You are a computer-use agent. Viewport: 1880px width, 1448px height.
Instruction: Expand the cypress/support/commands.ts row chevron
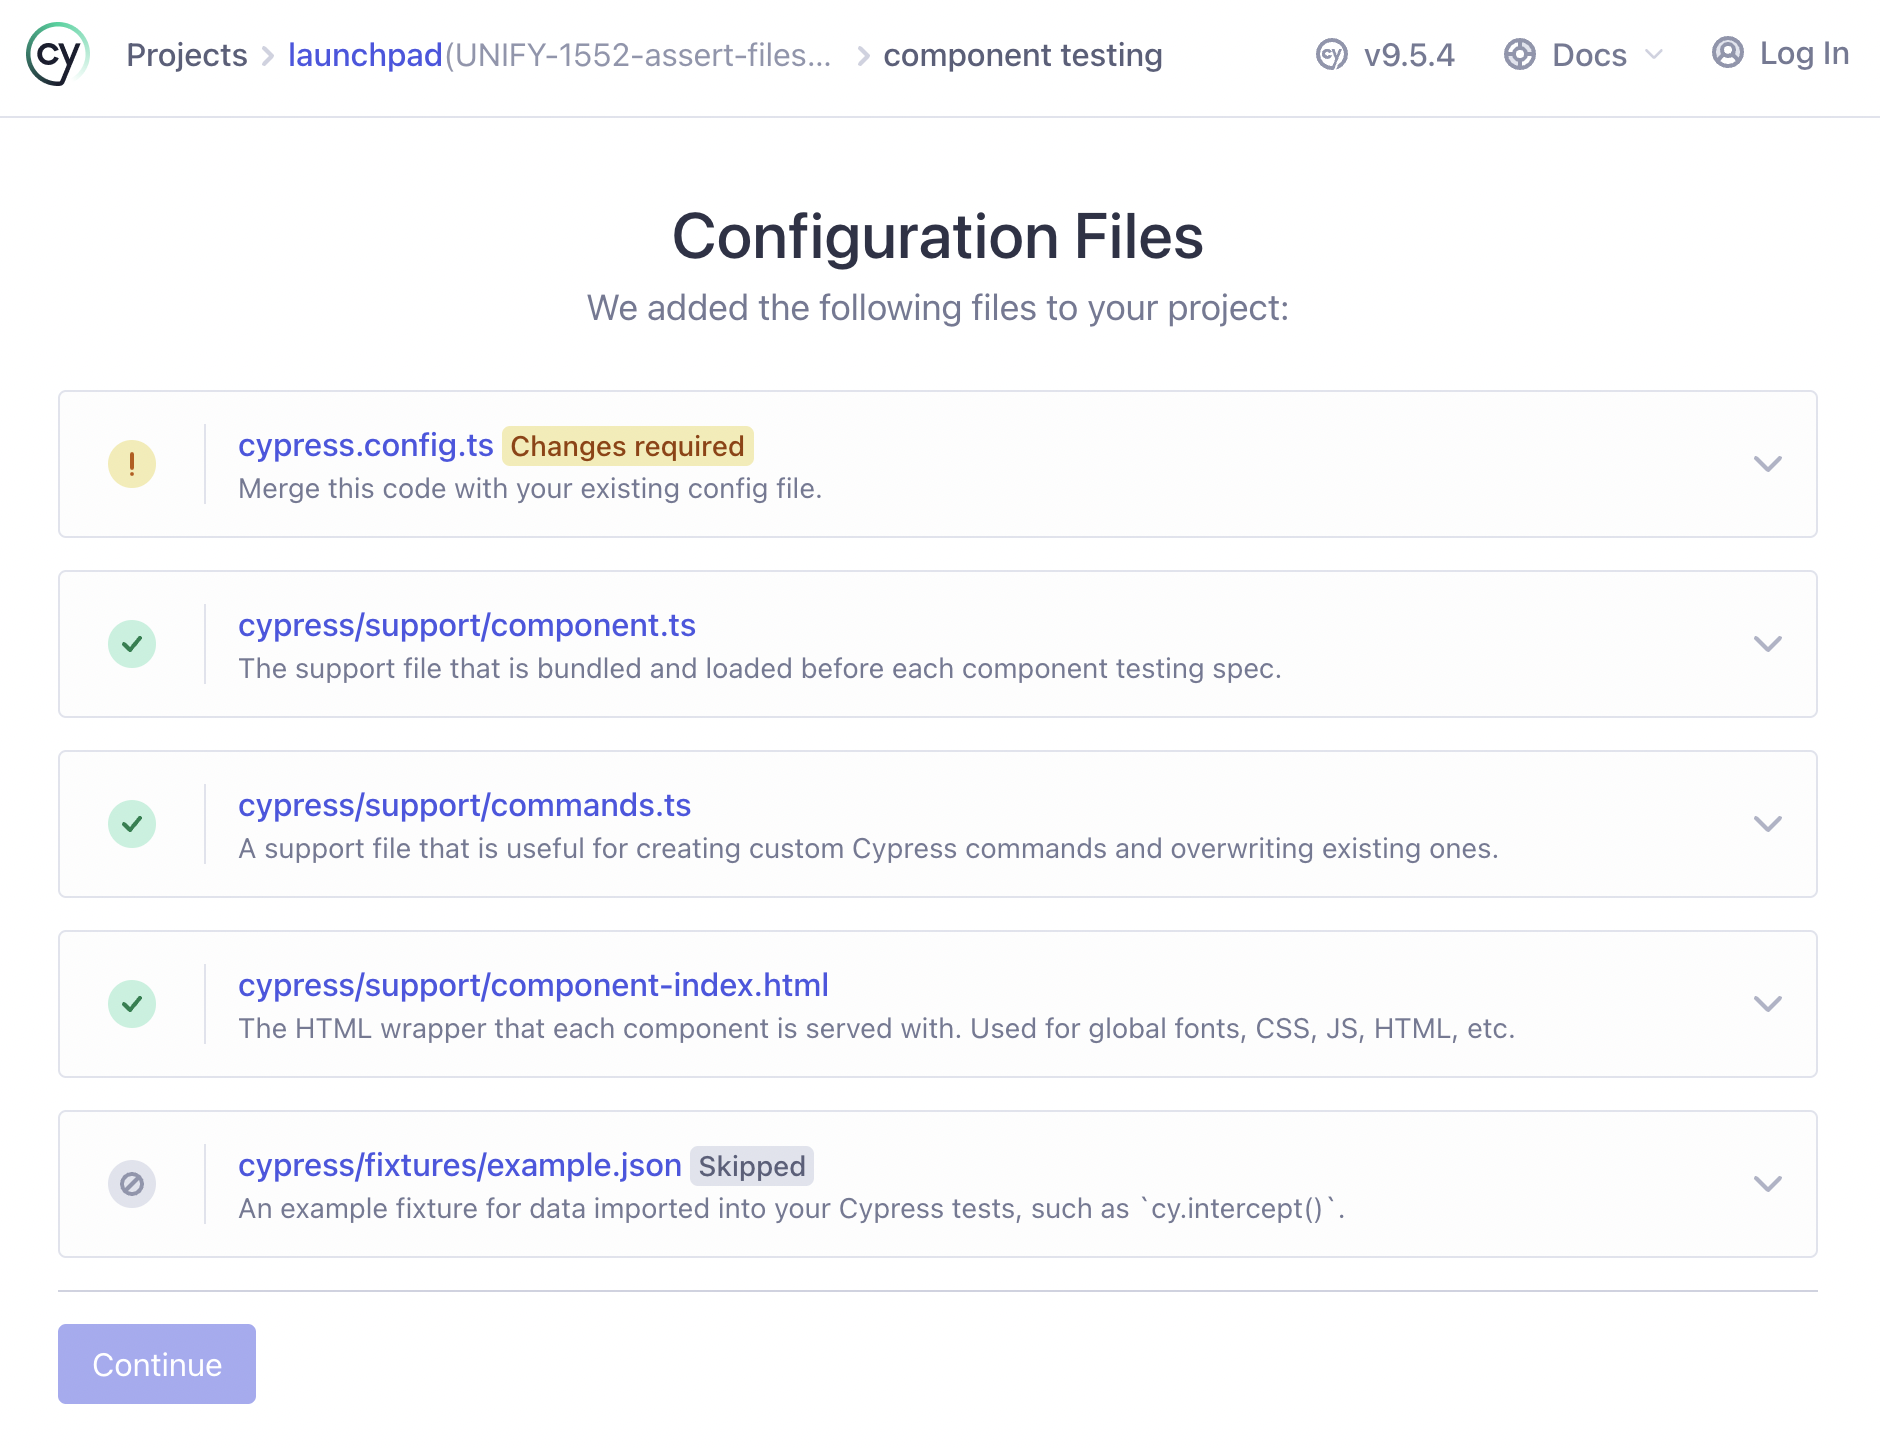tap(1768, 824)
